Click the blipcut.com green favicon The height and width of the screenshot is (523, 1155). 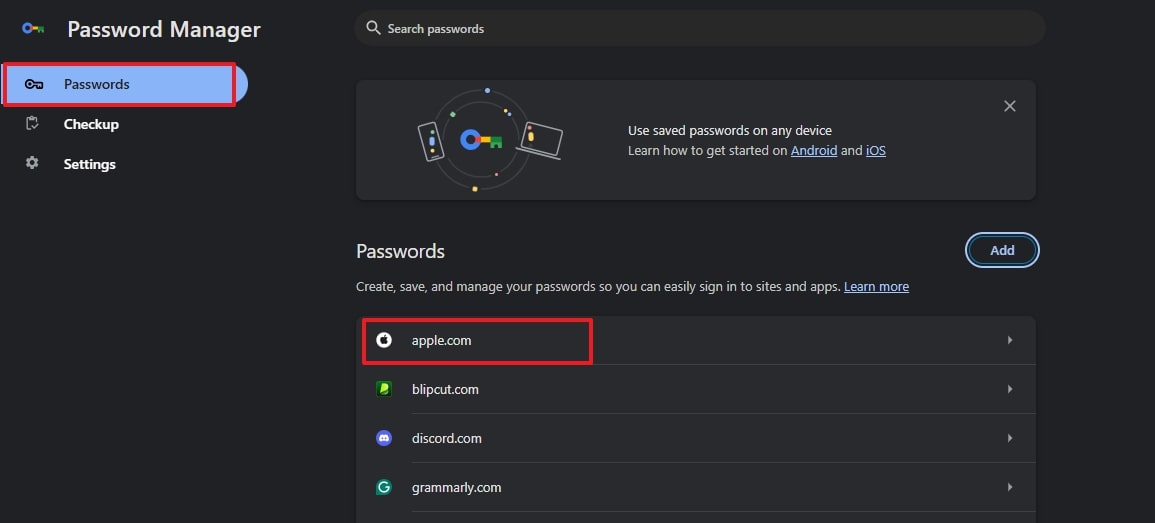(x=384, y=389)
